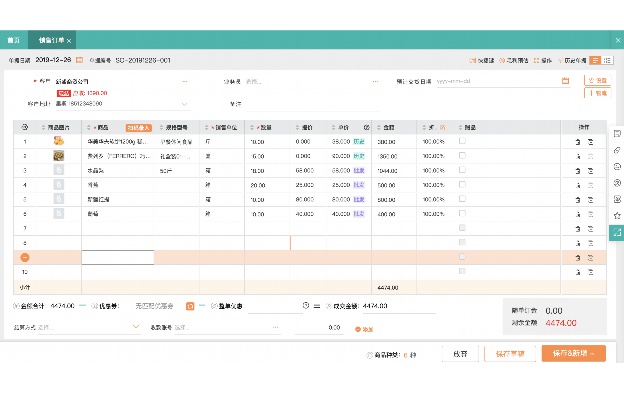Tick the gift checkbox in row 2
Image resolution: width=624 pixels, height=393 pixels.
coord(462,156)
